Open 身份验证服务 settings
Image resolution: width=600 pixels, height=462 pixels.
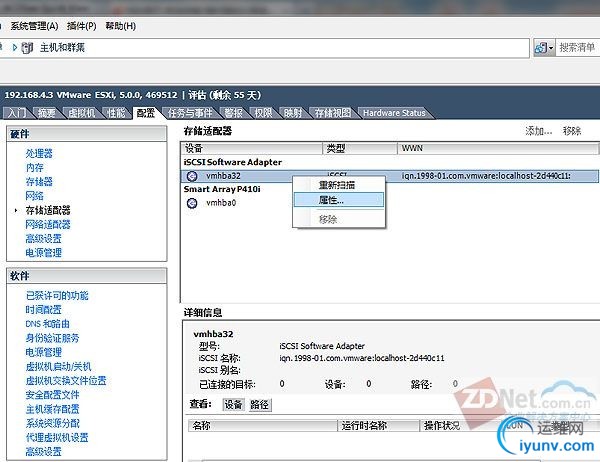(52, 338)
